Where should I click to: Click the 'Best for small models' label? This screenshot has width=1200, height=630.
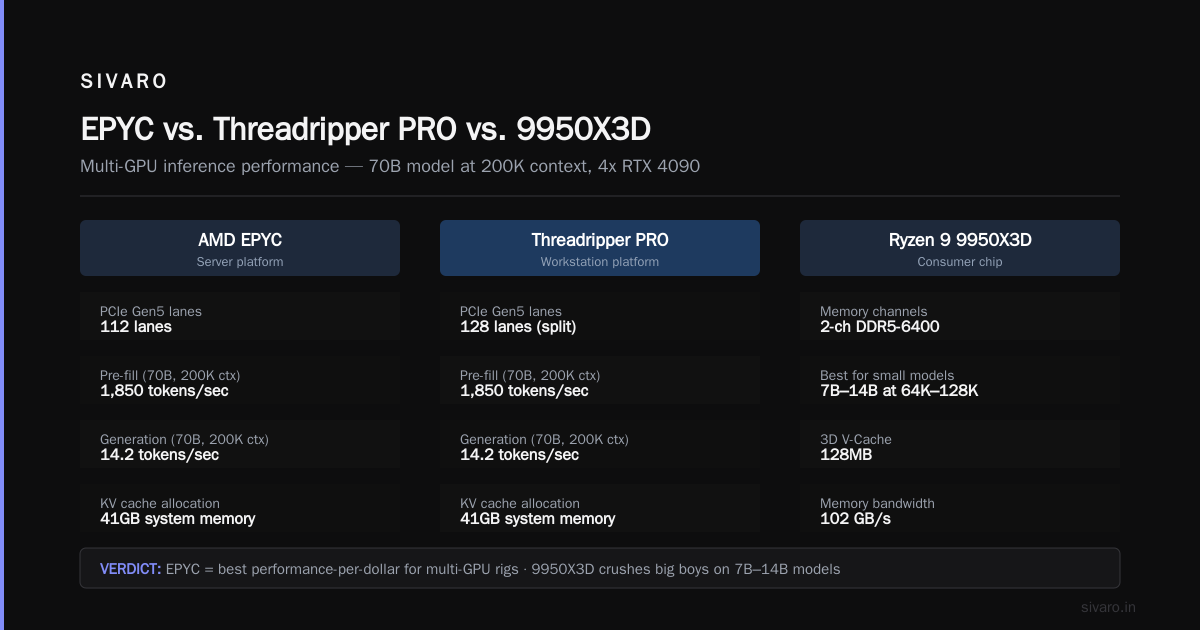[x=887, y=375]
